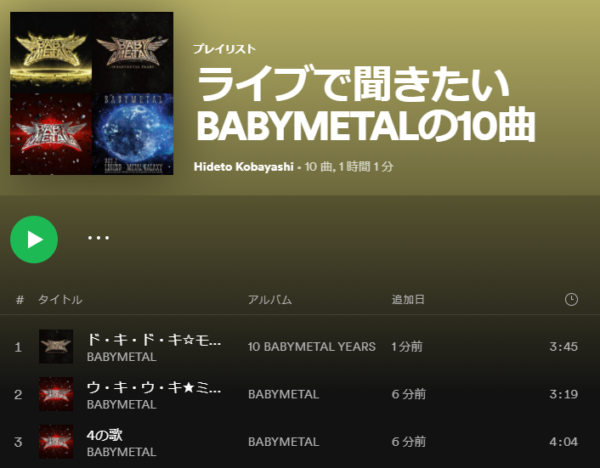Click the clock duration column icon
600x468 pixels.
coord(571,299)
